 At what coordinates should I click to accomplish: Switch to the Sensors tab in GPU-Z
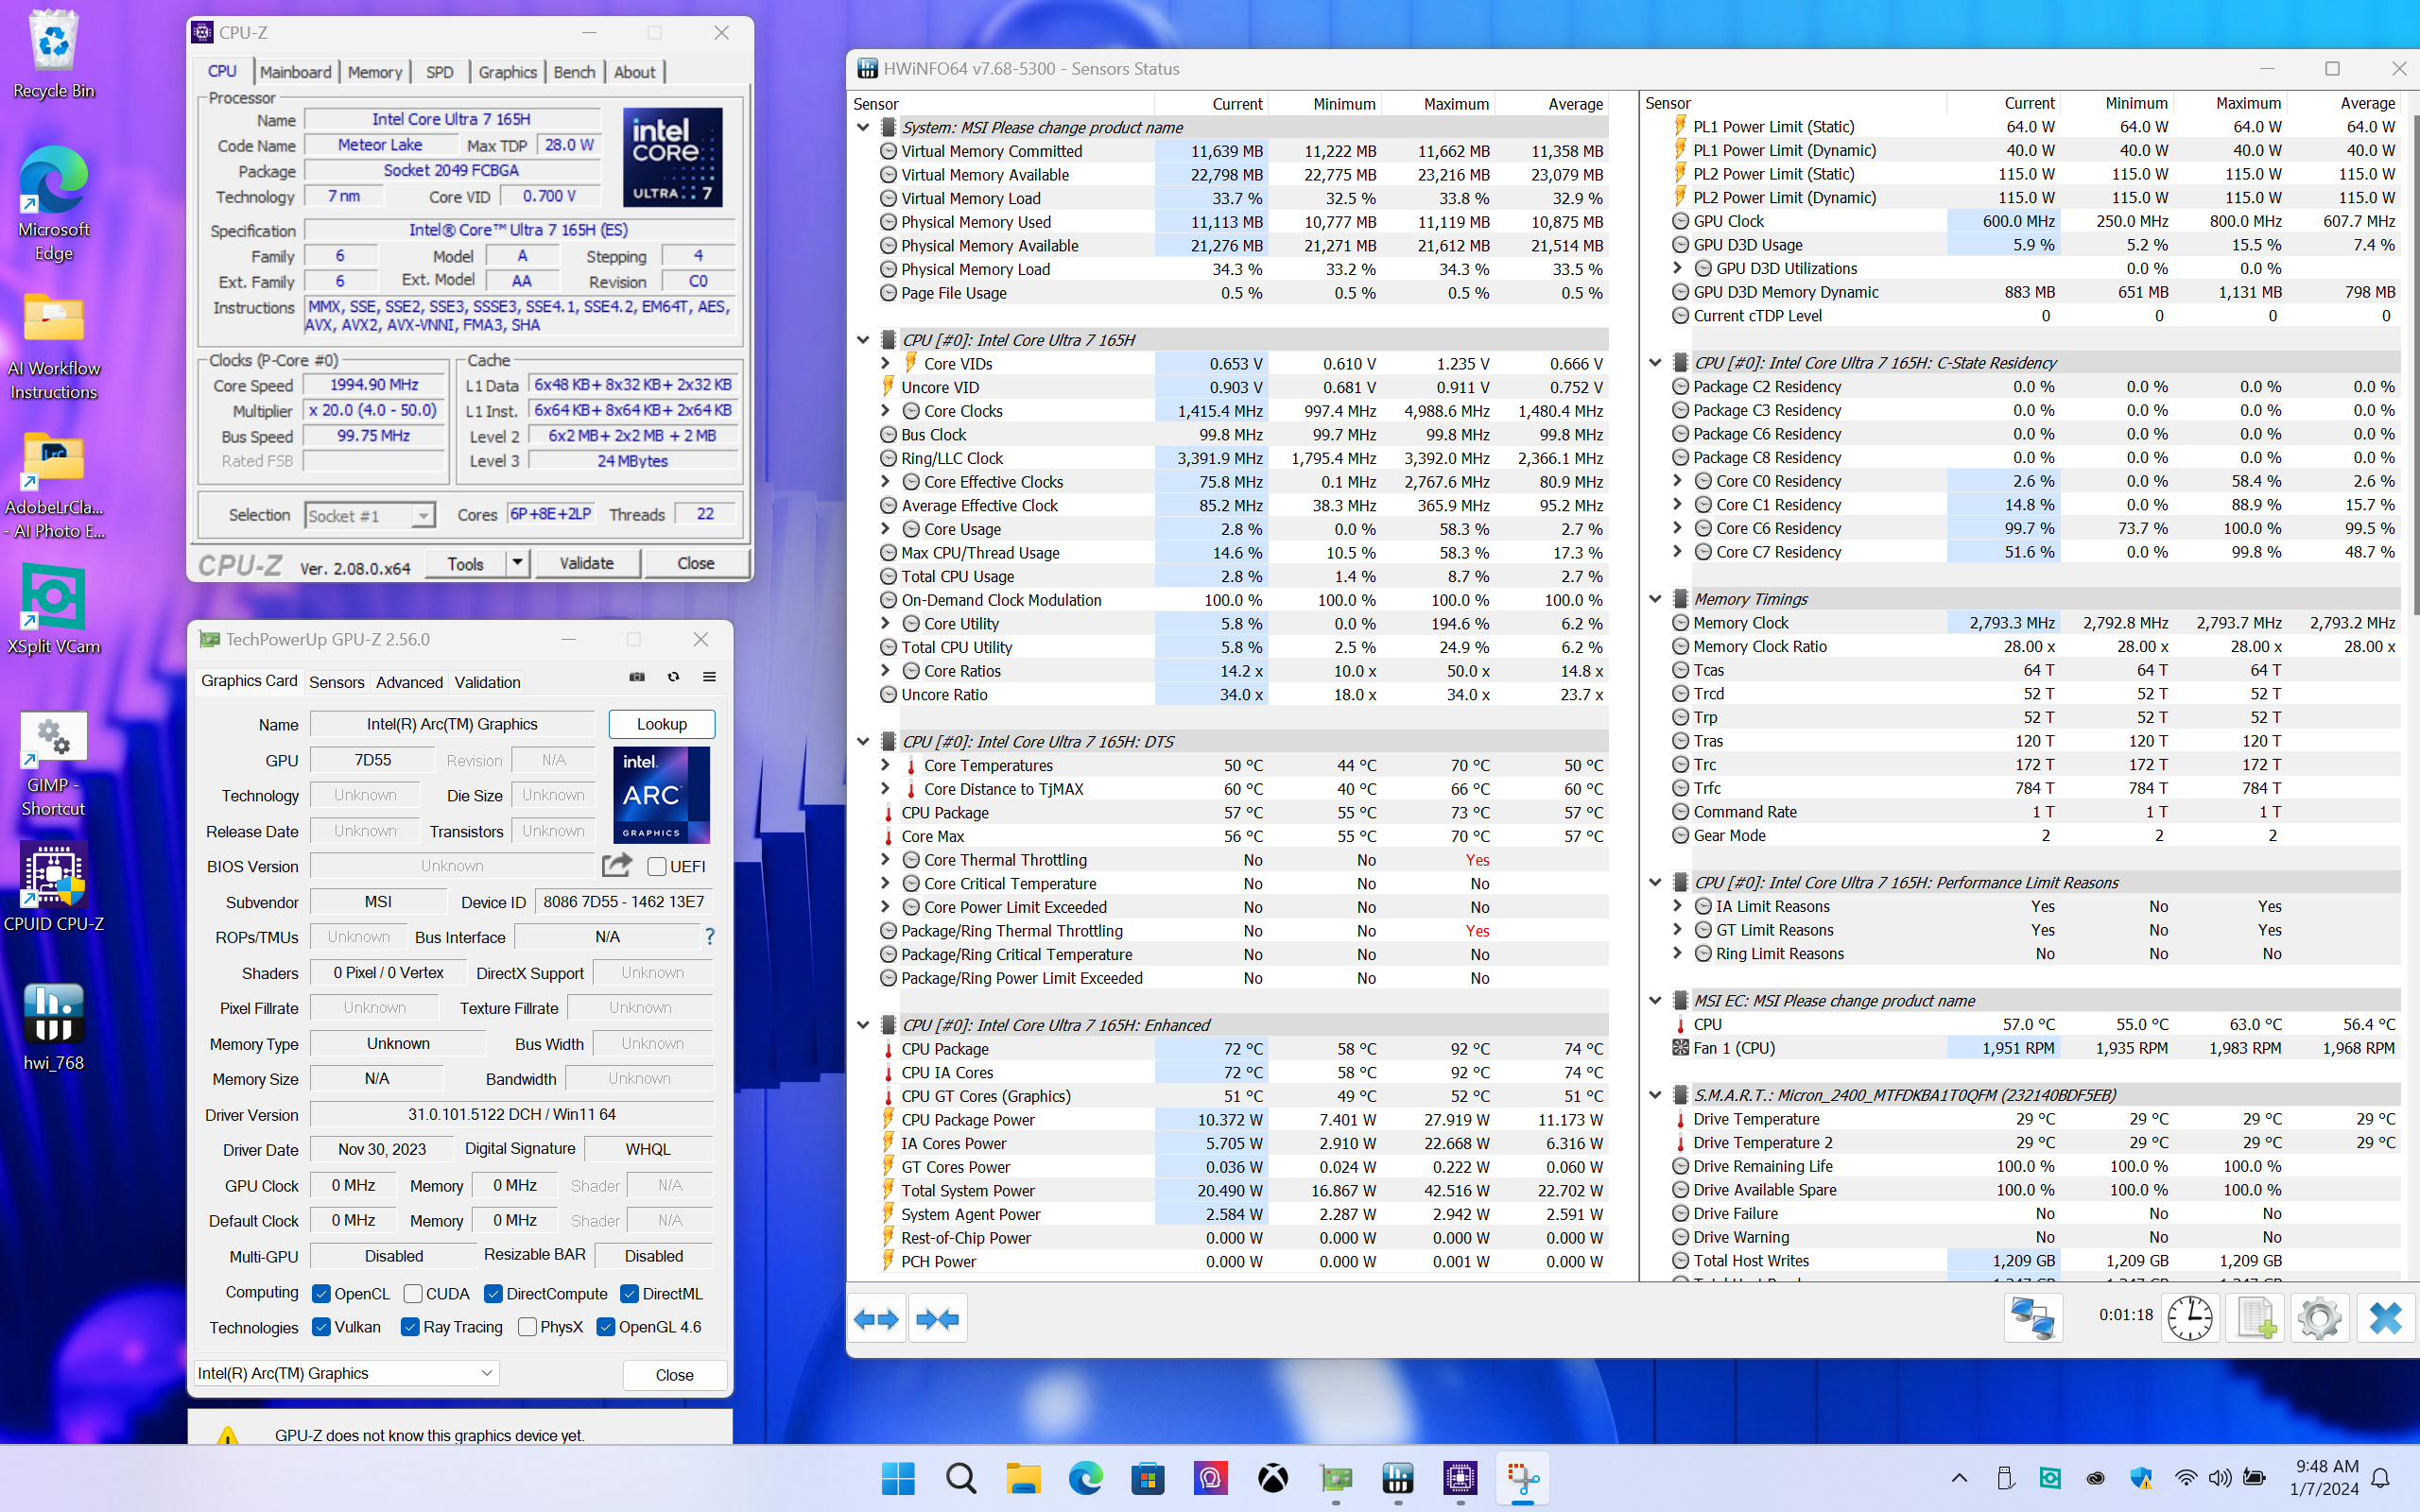tap(336, 682)
